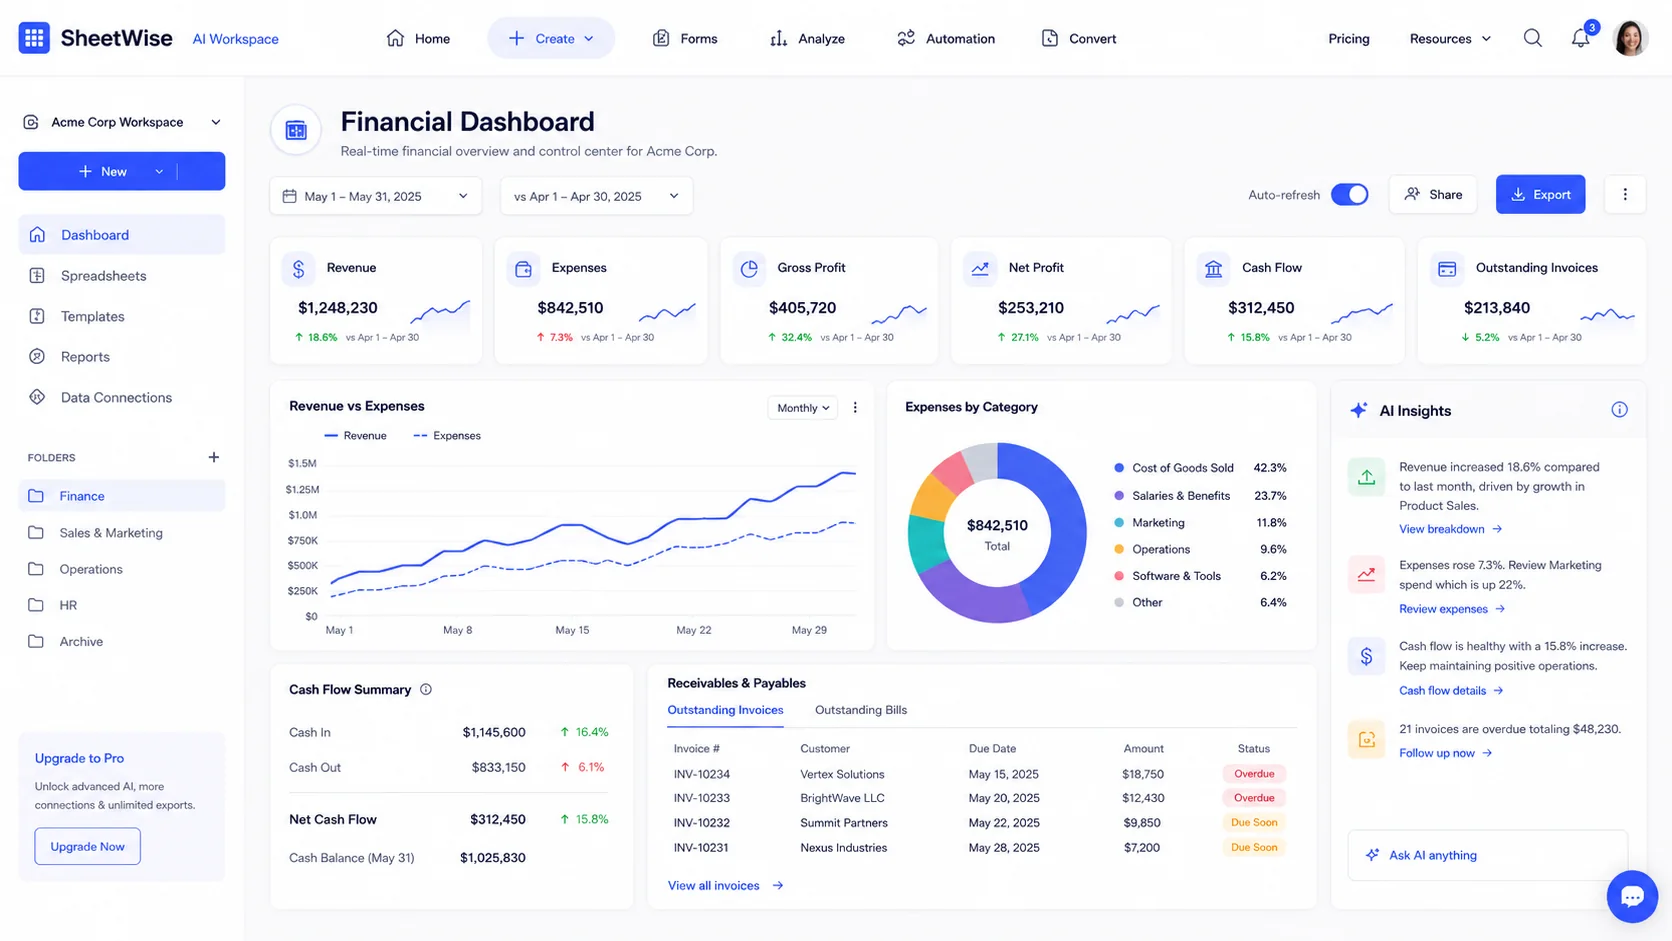Select invoice INV-10234 row
This screenshot has height=941, width=1672.
click(980, 774)
